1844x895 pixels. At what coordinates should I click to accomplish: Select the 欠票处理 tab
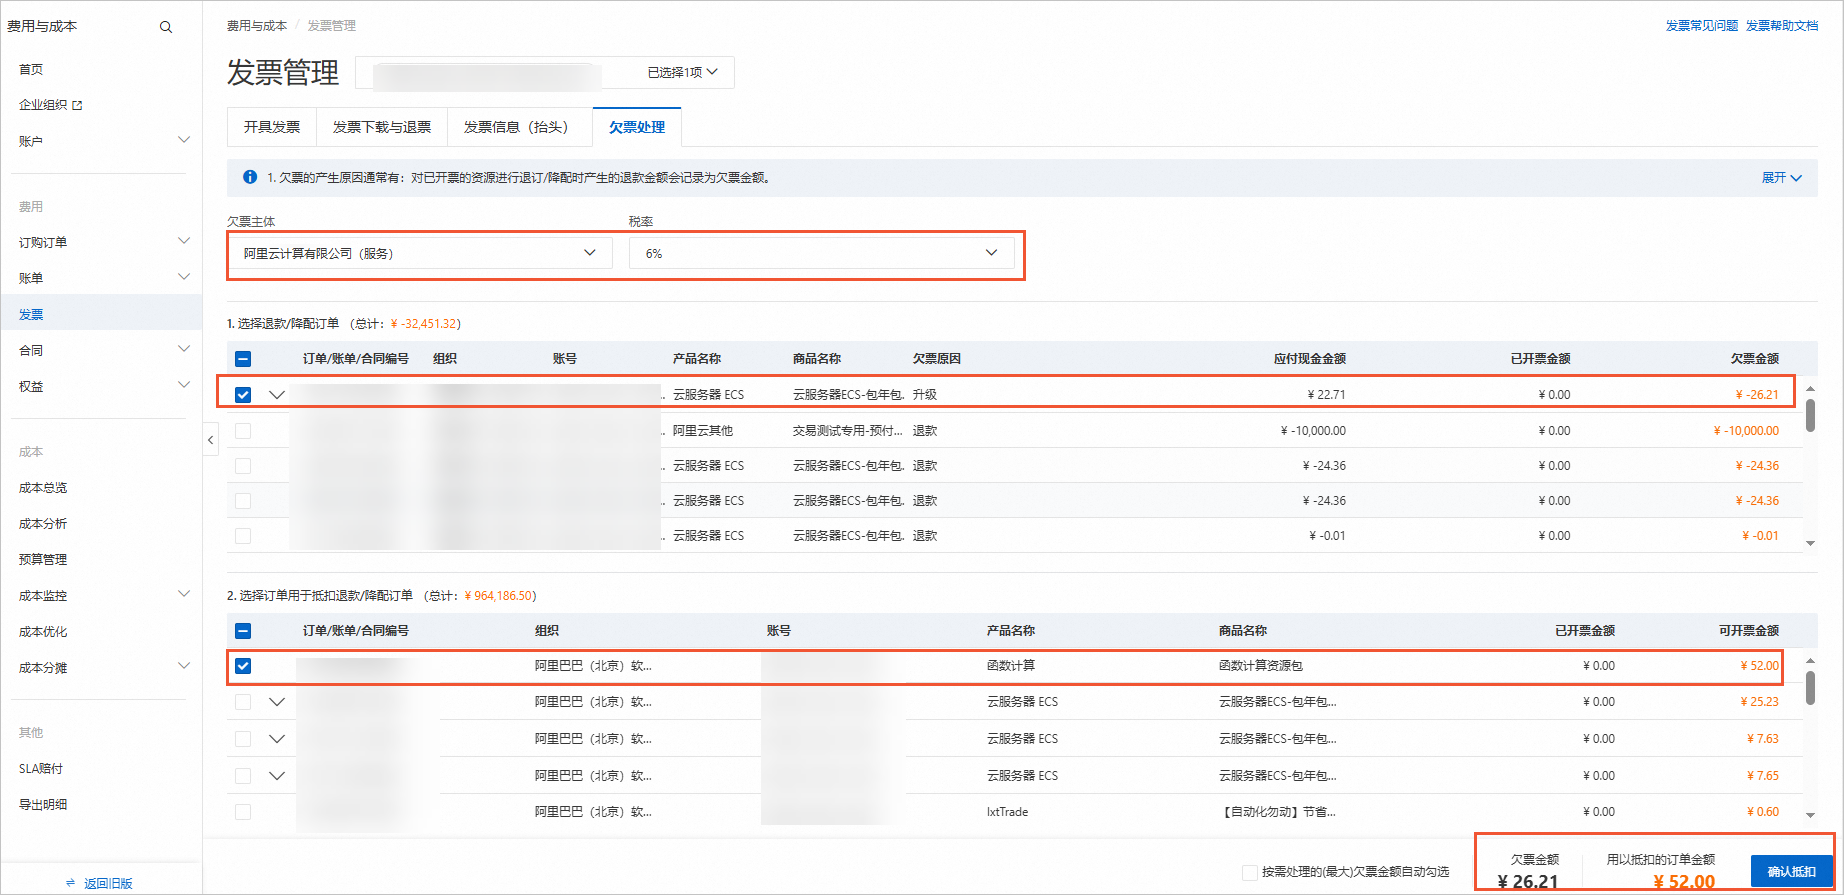637,127
